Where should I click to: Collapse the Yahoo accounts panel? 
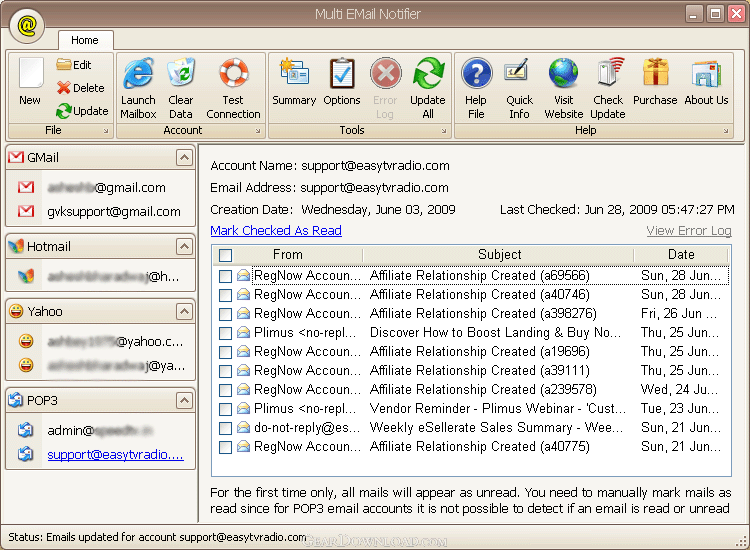184,311
